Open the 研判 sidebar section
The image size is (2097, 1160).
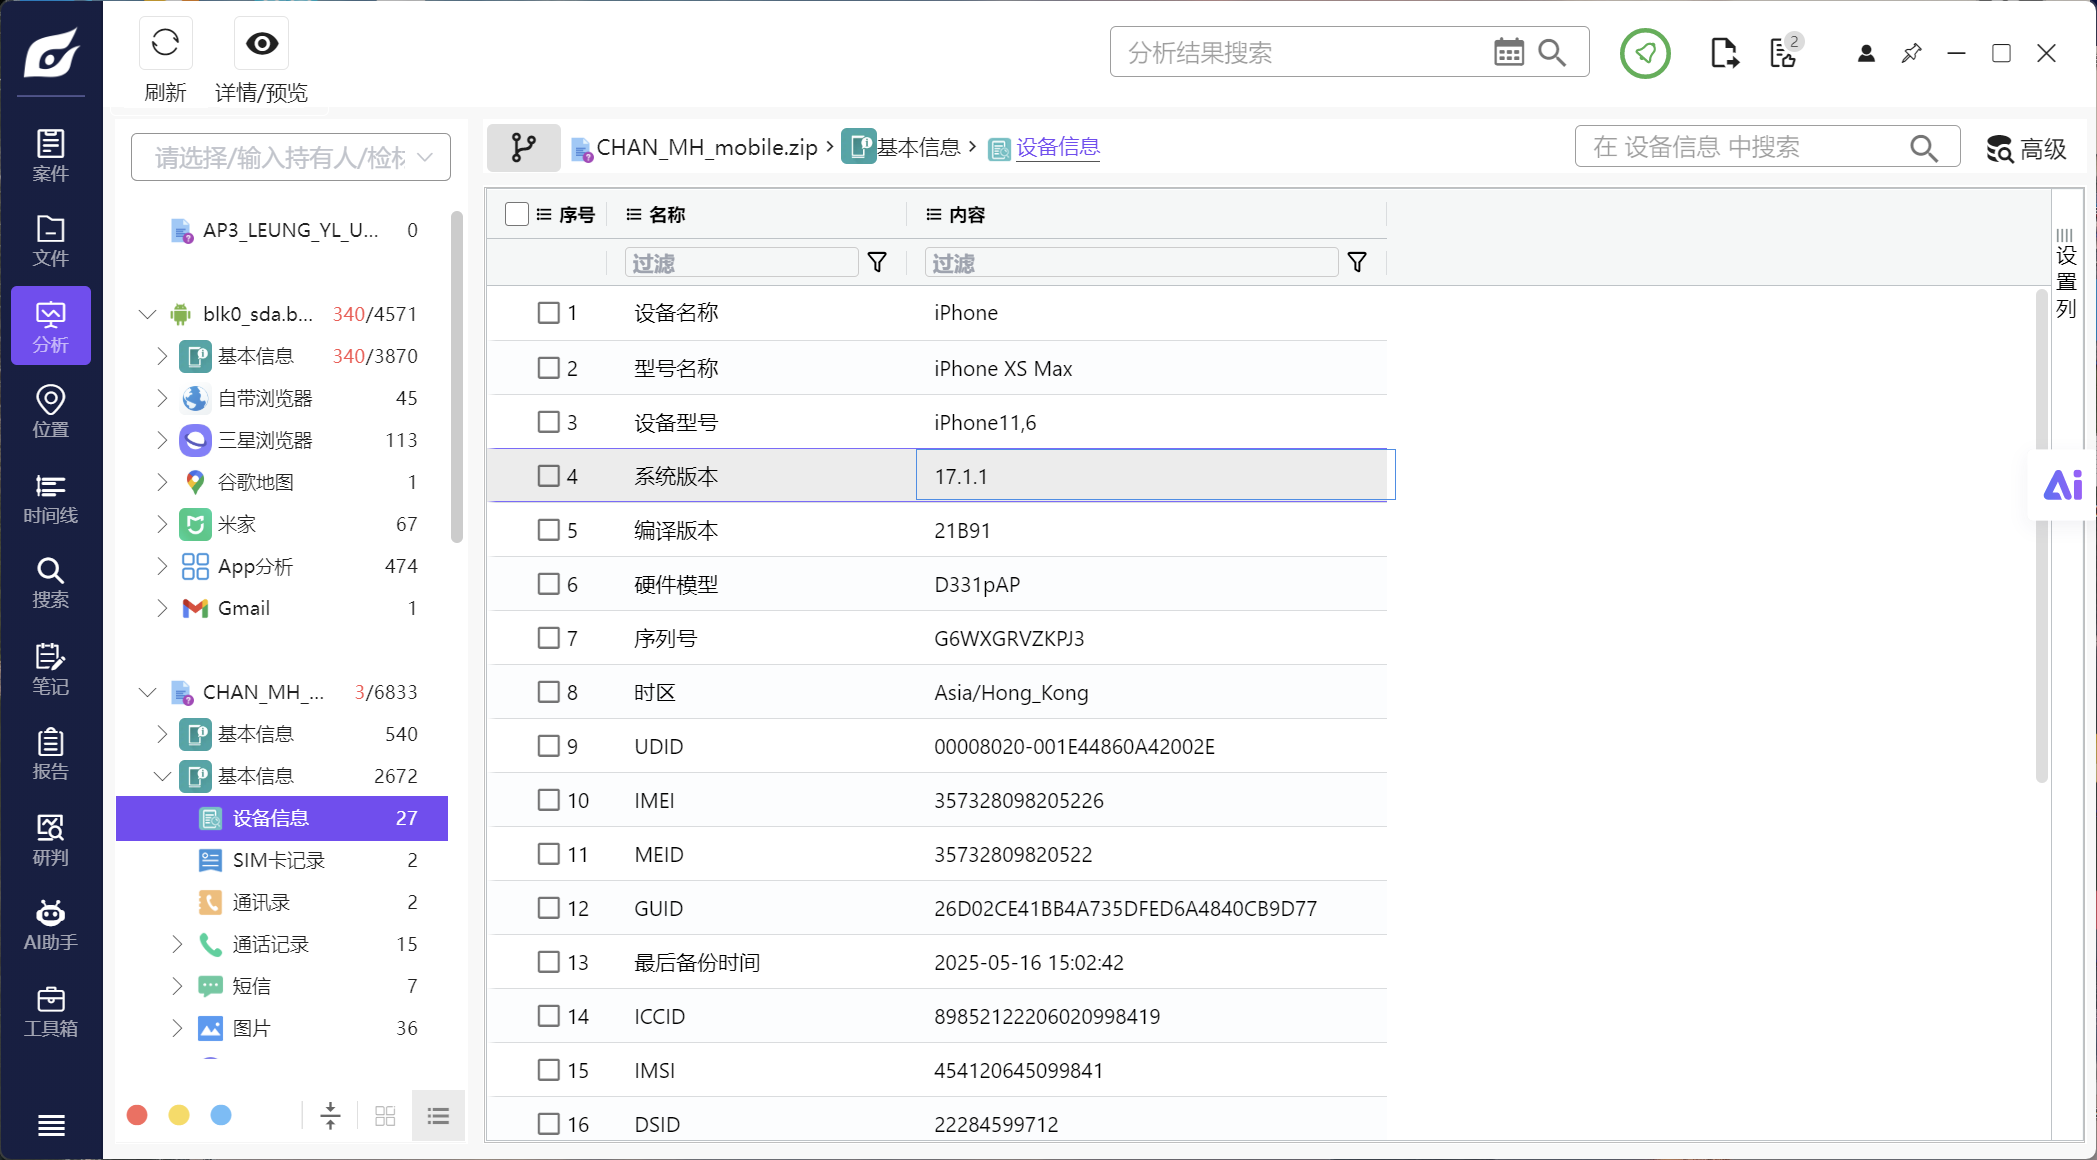[51, 839]
